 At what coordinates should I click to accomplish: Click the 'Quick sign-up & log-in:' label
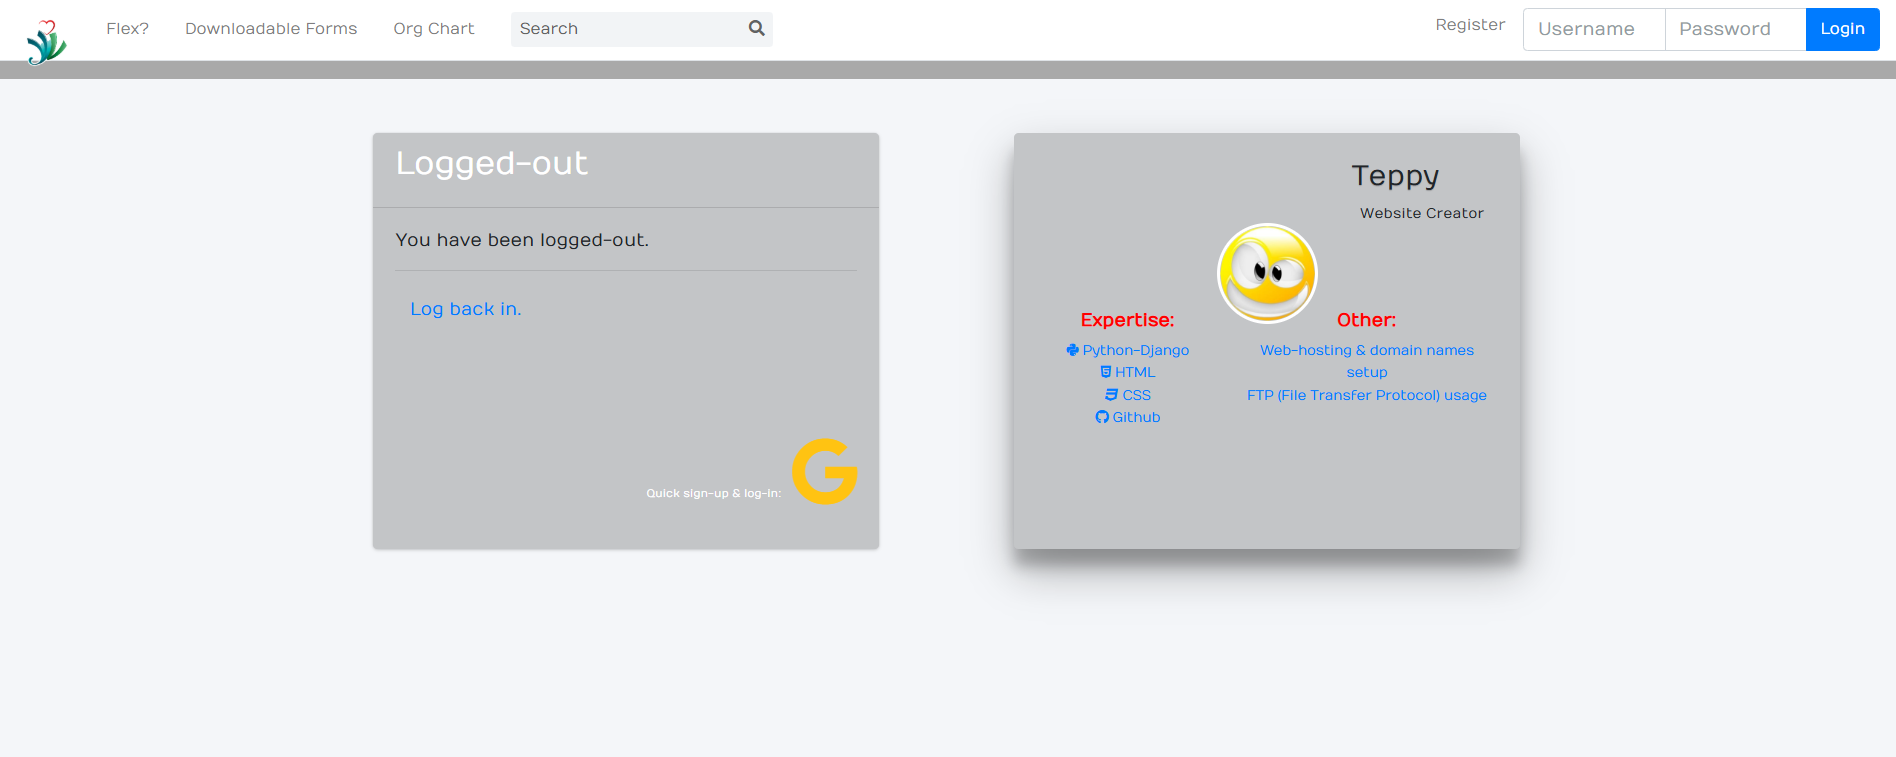coord(714,493)
